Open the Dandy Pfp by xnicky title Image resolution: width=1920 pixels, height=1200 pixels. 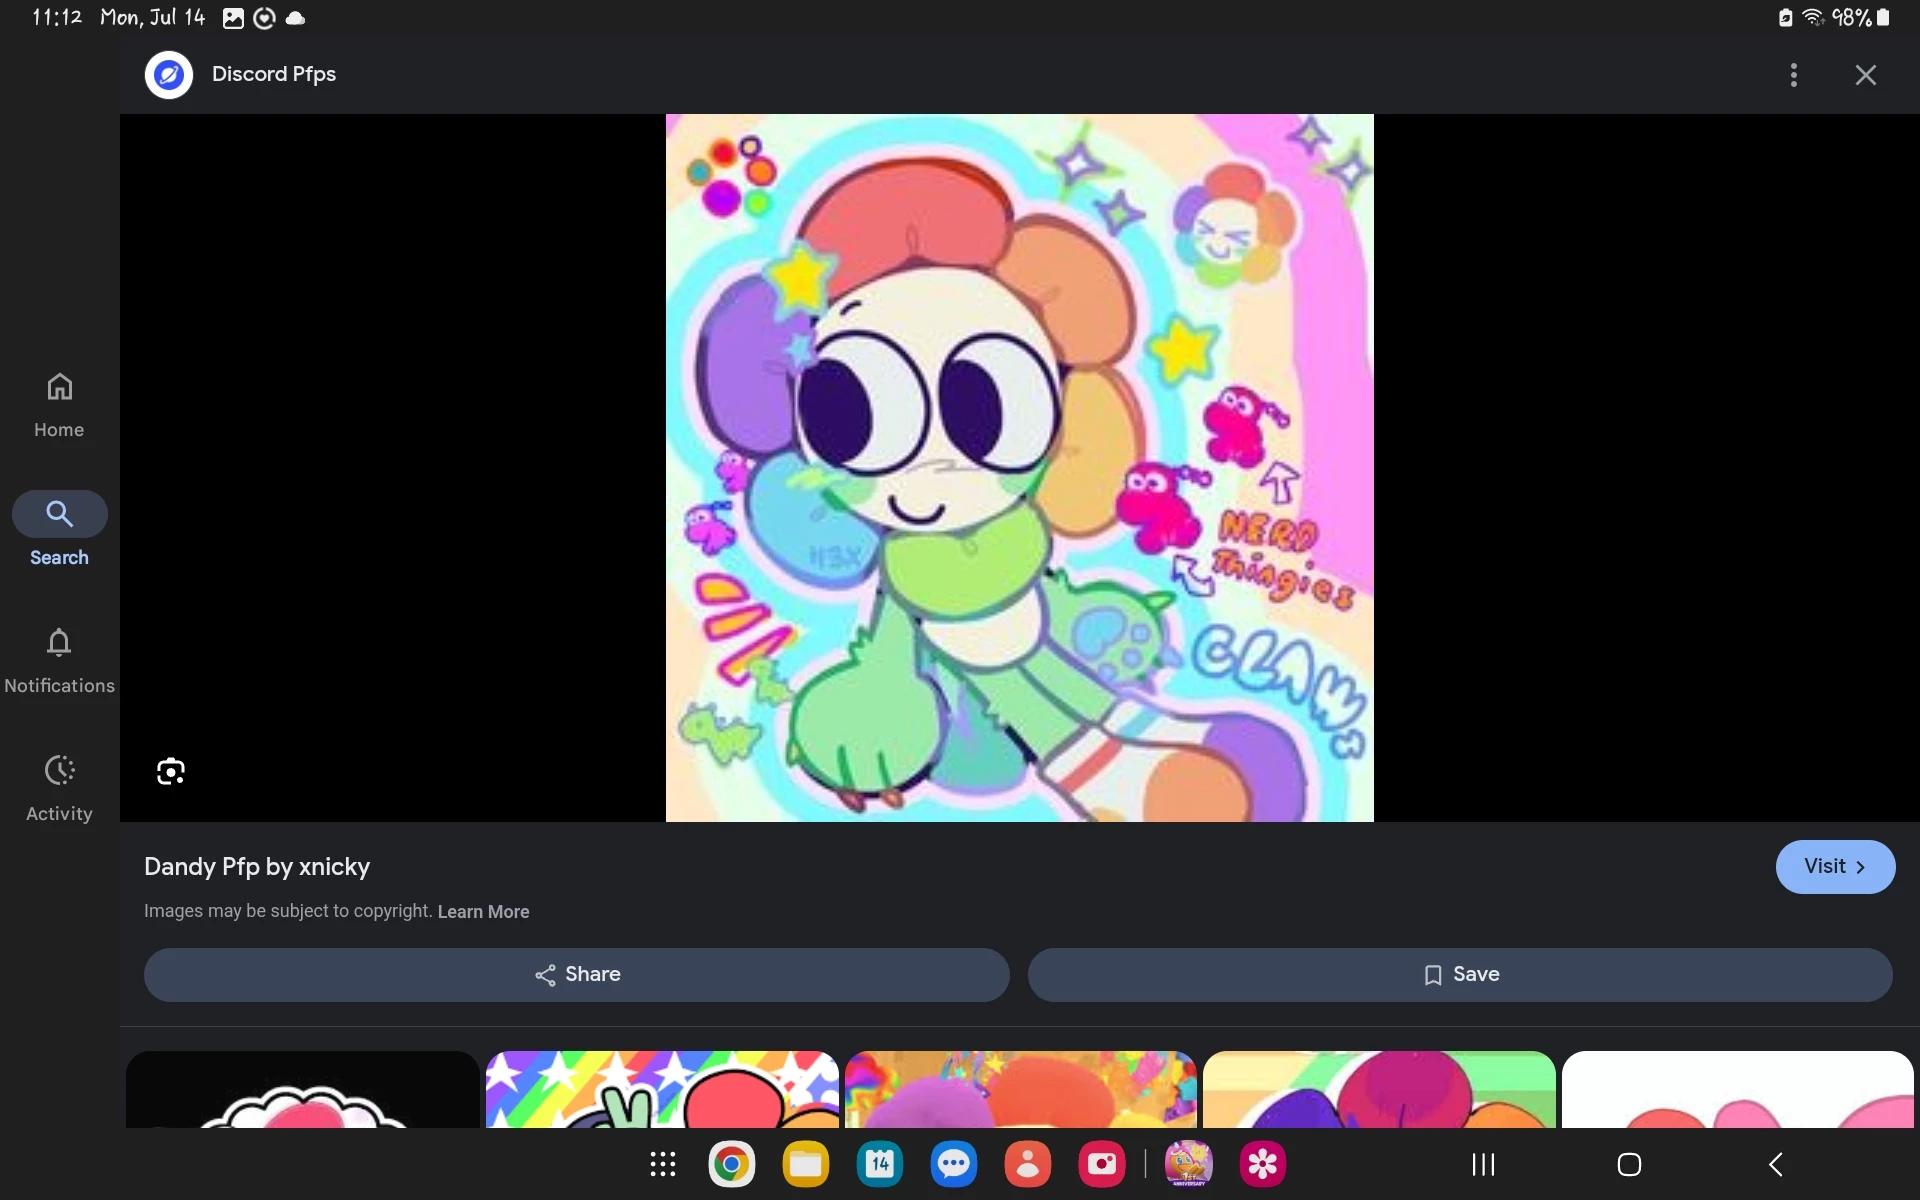click(x=257, y=867)
